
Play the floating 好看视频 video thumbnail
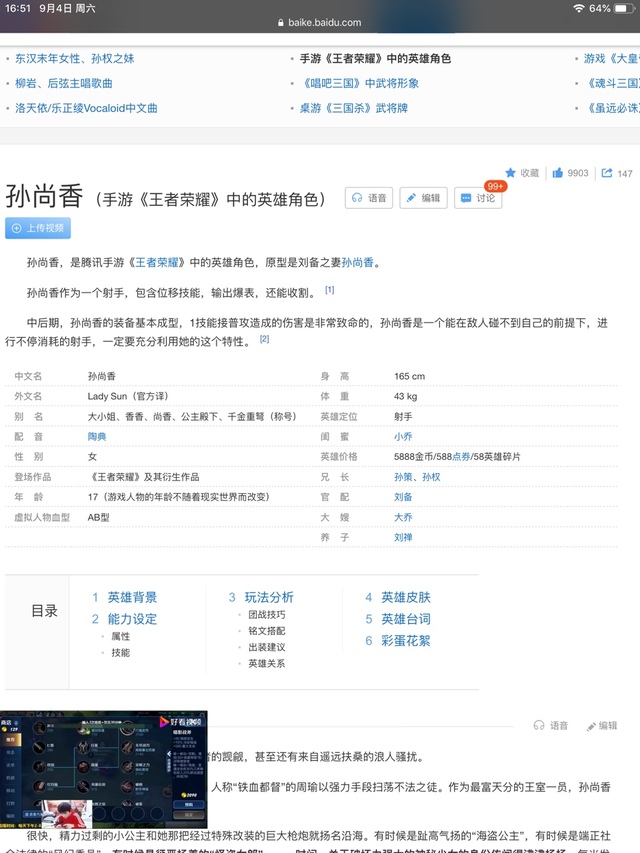[x=103, y=769]
